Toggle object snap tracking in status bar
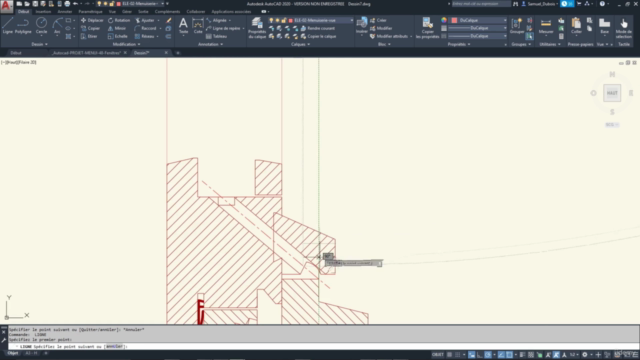Screen dimensions: 640x360 point(501,355)
